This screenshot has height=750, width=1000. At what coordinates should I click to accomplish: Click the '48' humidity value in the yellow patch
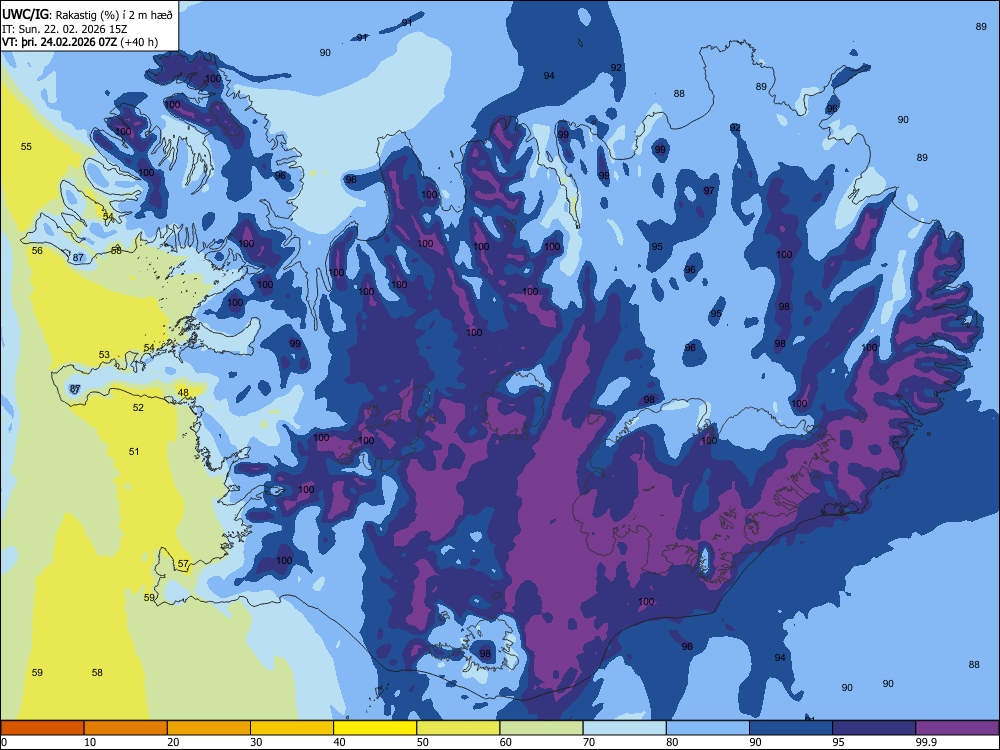click(183, 393)
